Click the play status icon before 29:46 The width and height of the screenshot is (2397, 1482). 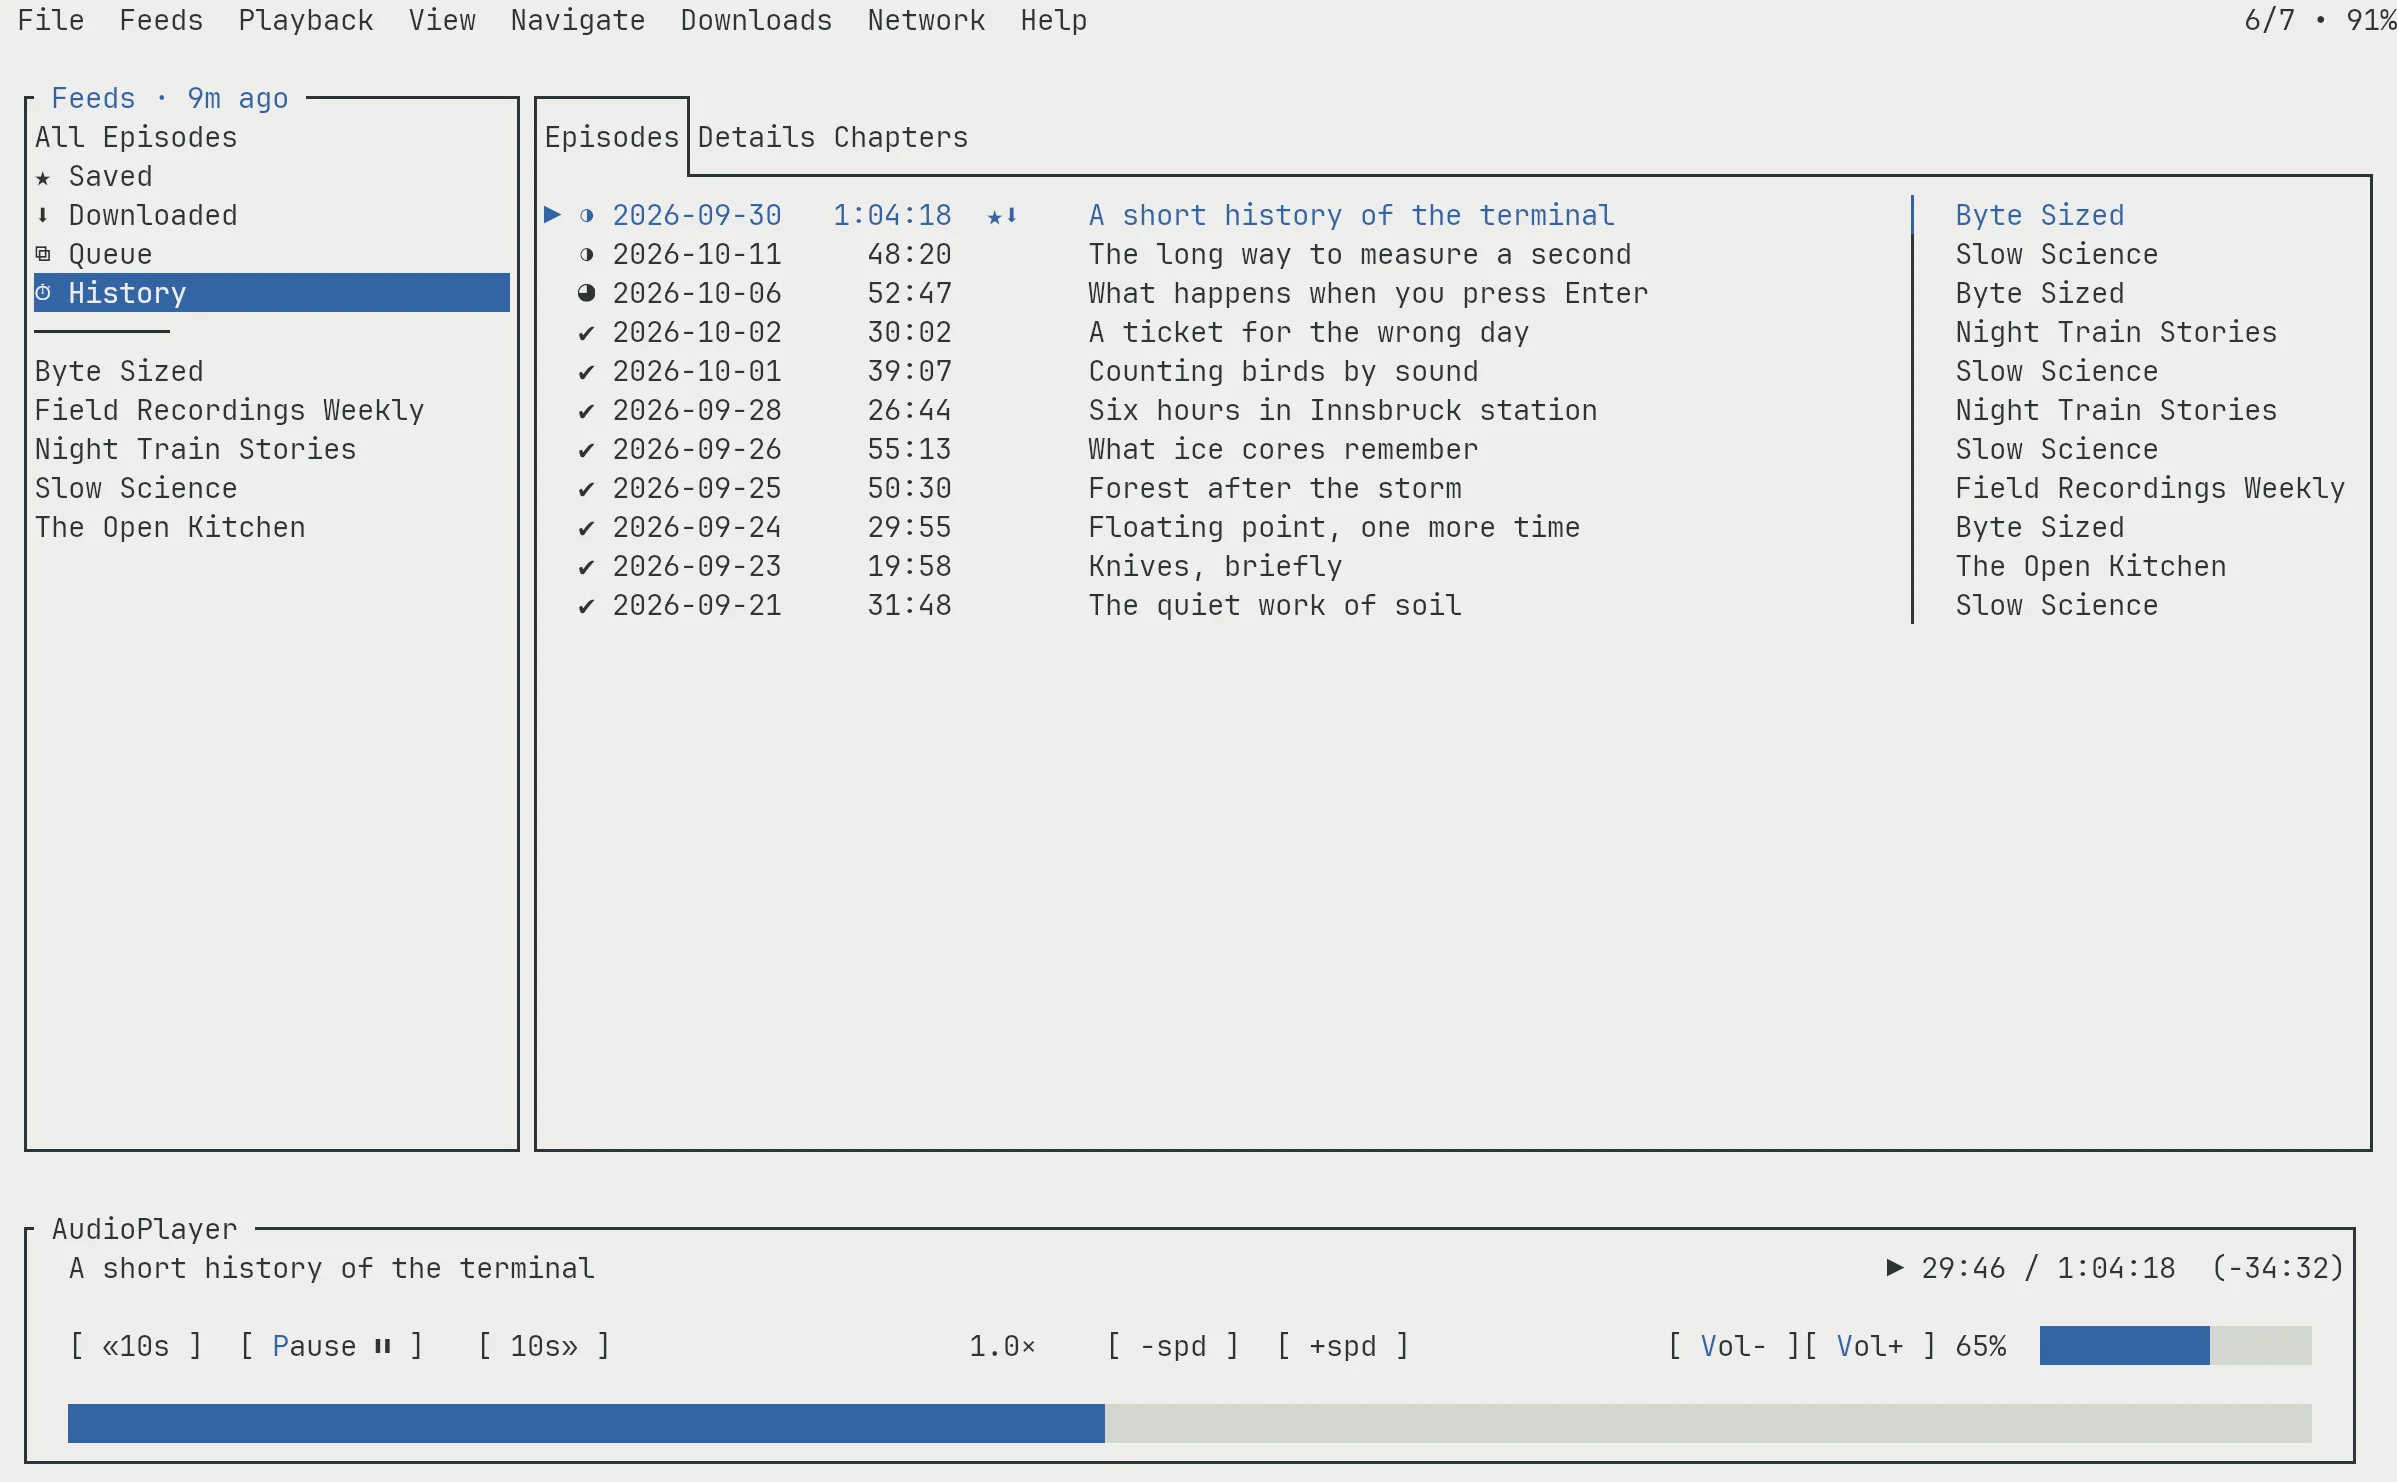tap(1894, 1268)
